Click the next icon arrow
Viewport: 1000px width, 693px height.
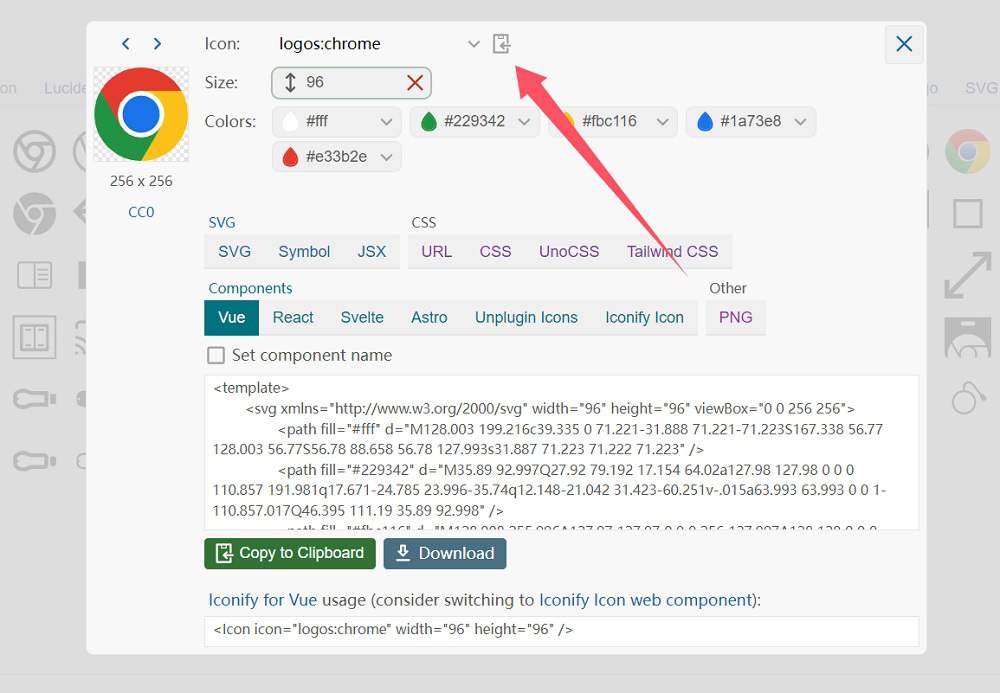point(157,44)
